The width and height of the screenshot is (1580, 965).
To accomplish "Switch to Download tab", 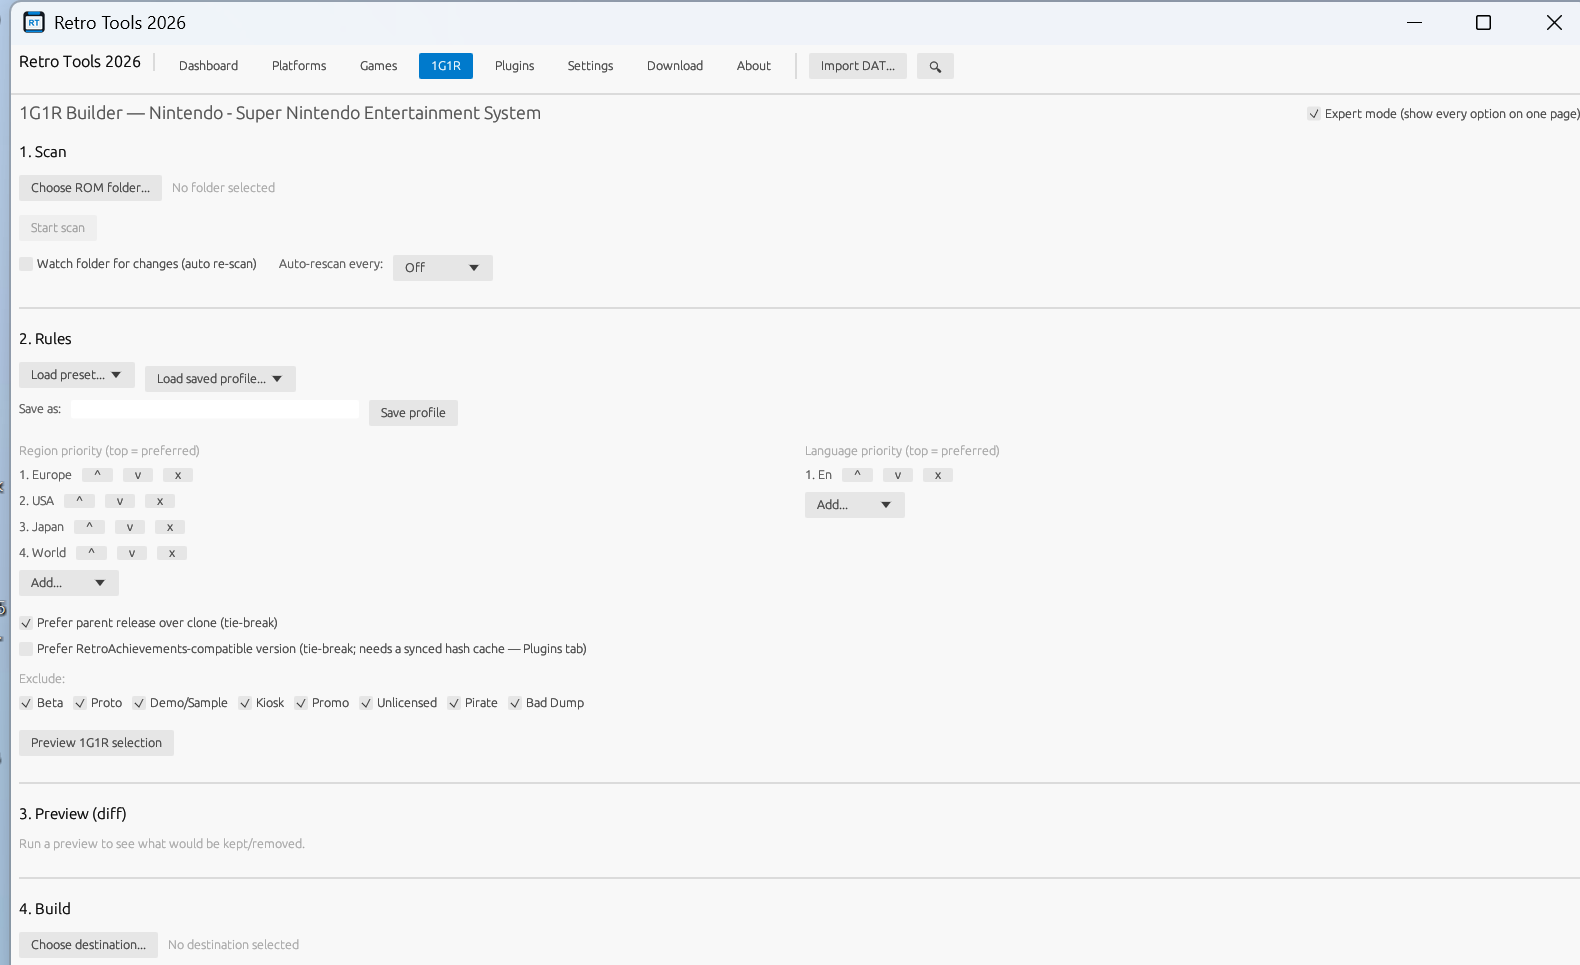I will (675, 66).
